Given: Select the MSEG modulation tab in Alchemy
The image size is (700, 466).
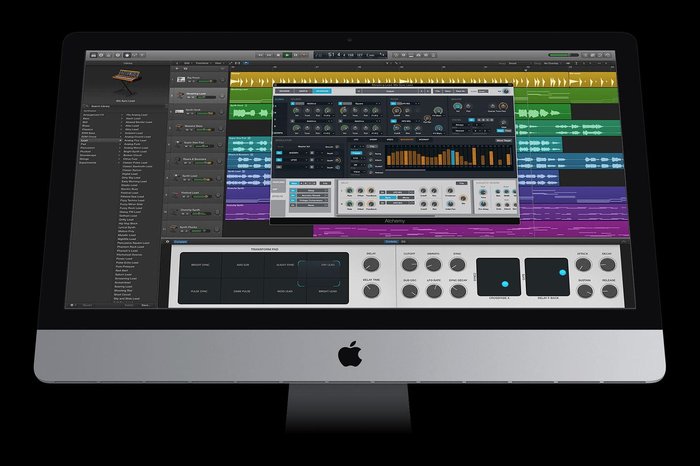Looking at the screenshot, I should coord(390,140).
